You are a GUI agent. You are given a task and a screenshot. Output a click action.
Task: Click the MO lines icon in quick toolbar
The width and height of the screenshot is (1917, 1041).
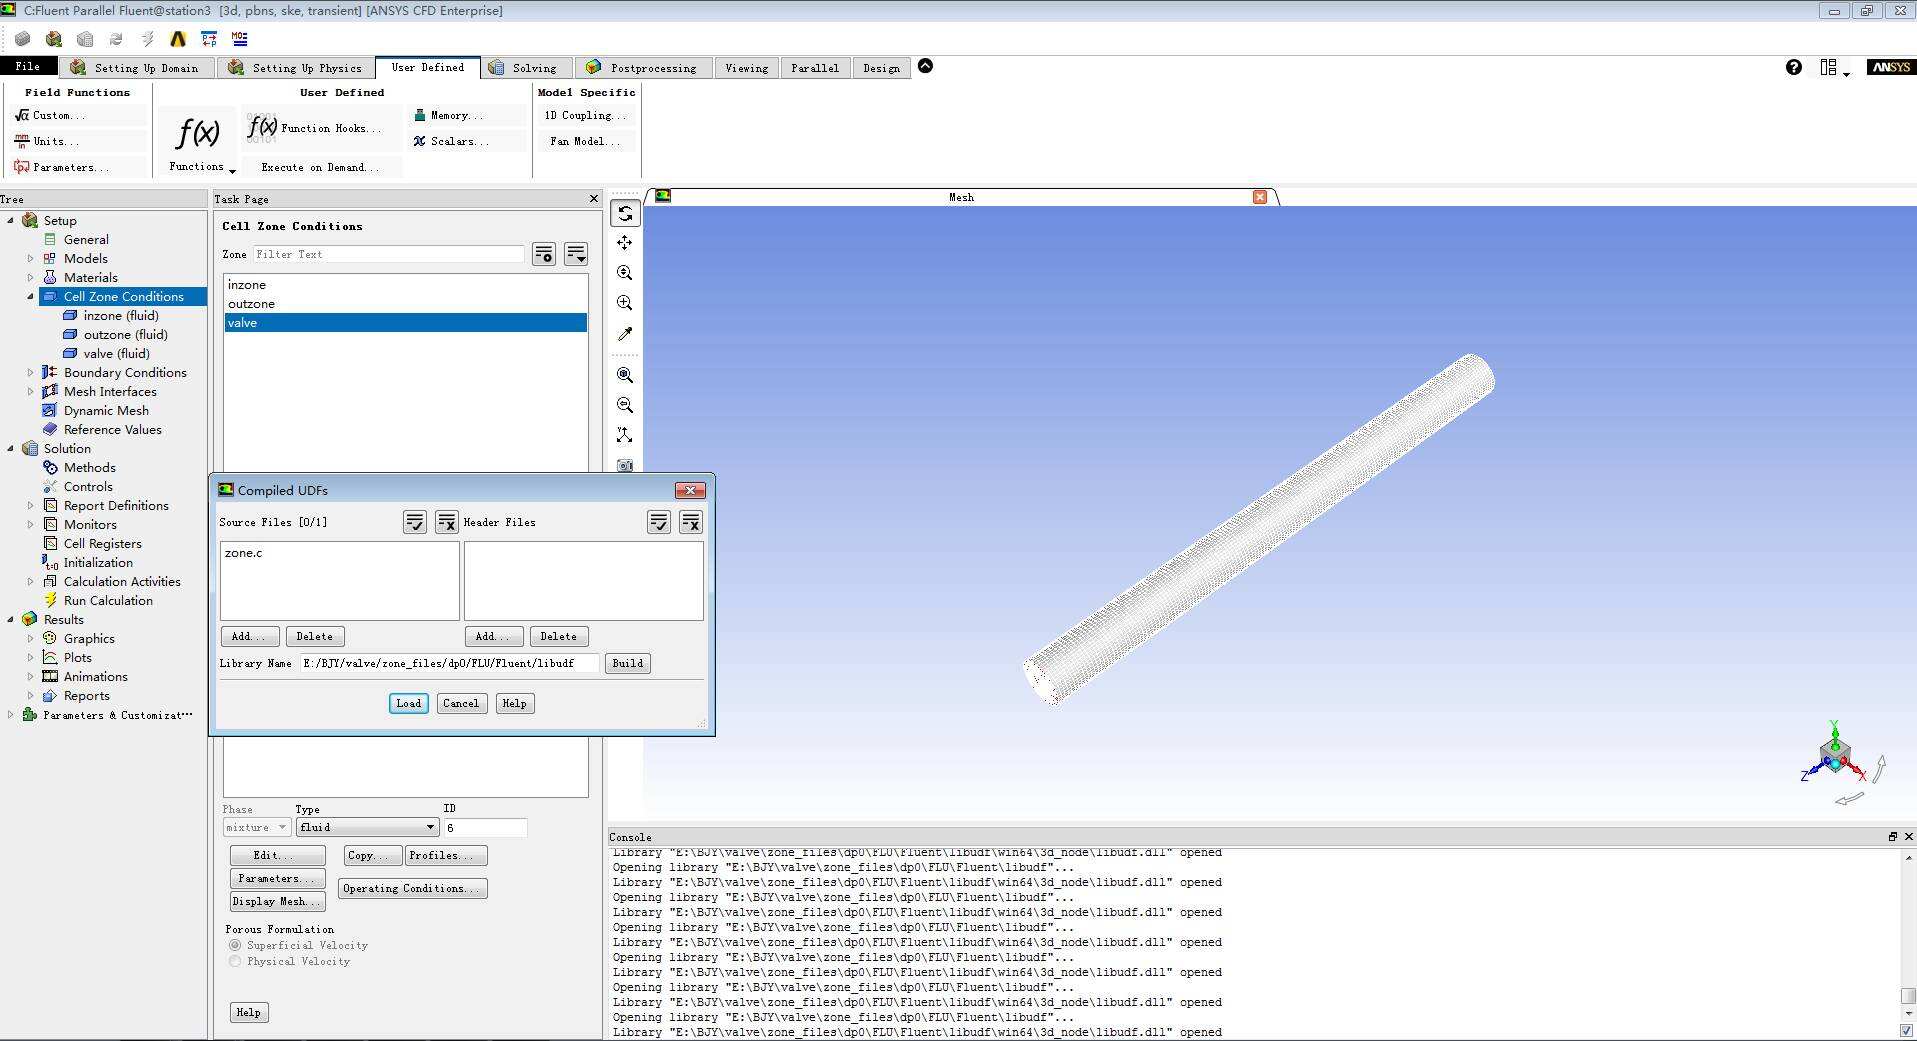pos(240,39)
